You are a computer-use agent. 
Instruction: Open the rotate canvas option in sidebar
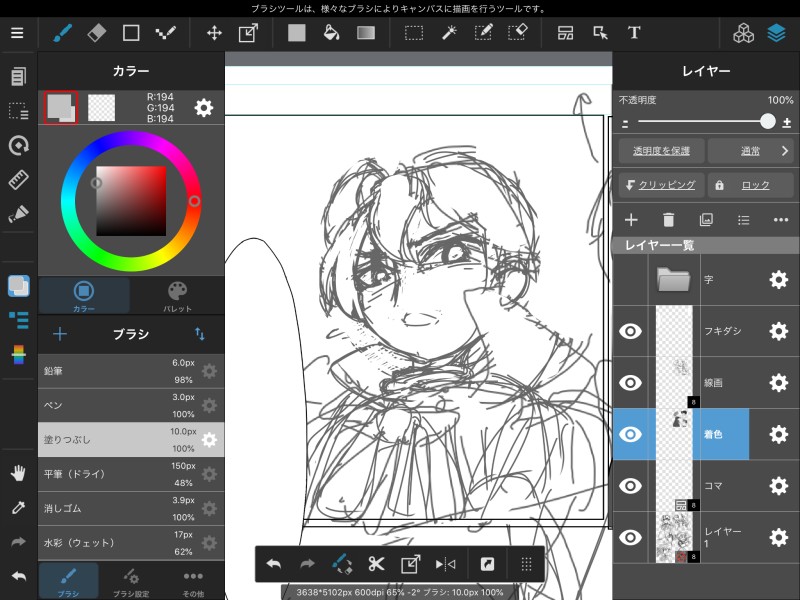click(18, 145)
